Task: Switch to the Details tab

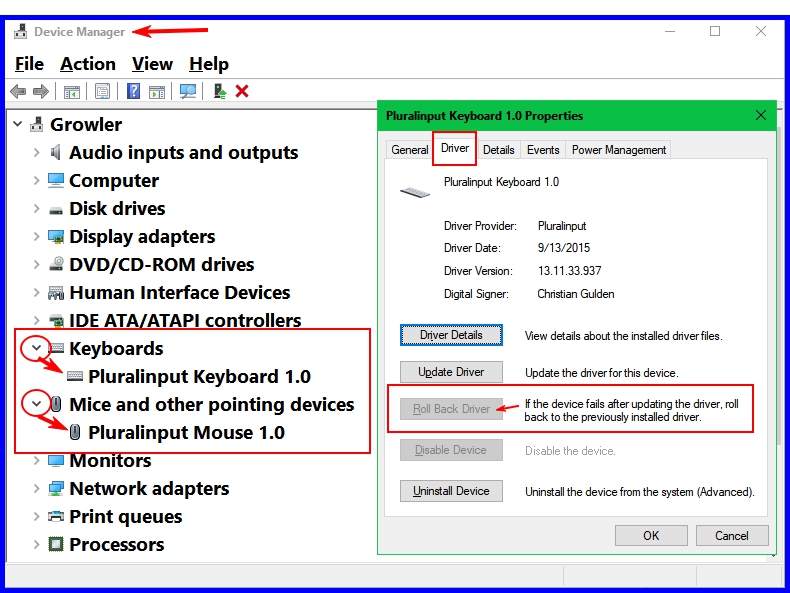Action: [499, 150]
